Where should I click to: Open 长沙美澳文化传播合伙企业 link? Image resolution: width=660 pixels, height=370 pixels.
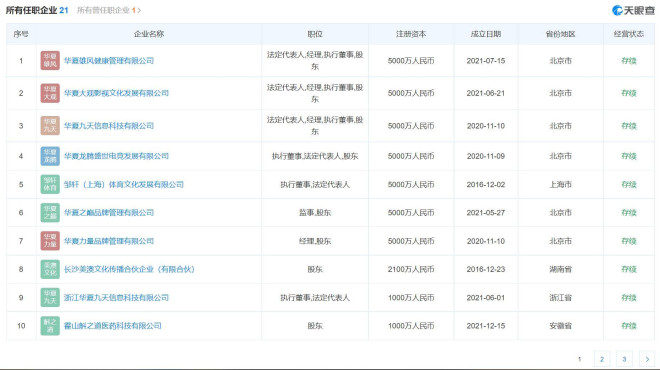click(x=129, y=269)
